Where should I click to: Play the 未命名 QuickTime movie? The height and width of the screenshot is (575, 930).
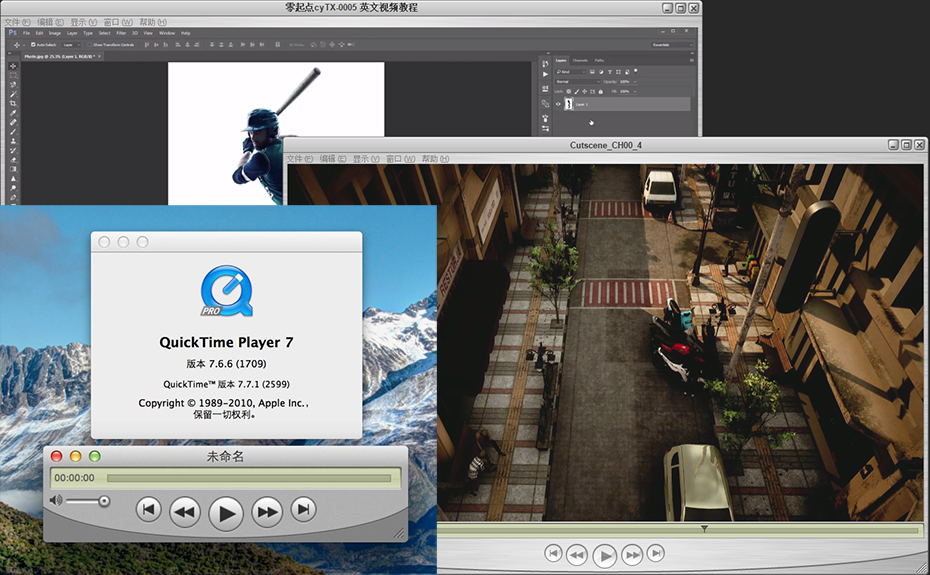click(x=226, y=513)
